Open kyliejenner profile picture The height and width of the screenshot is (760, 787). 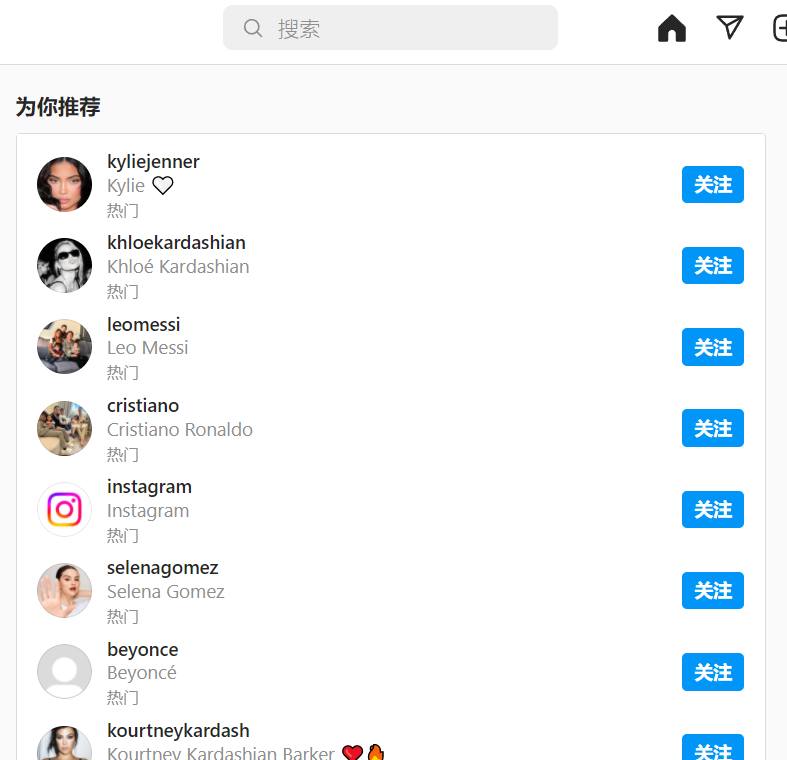point(64,184)
